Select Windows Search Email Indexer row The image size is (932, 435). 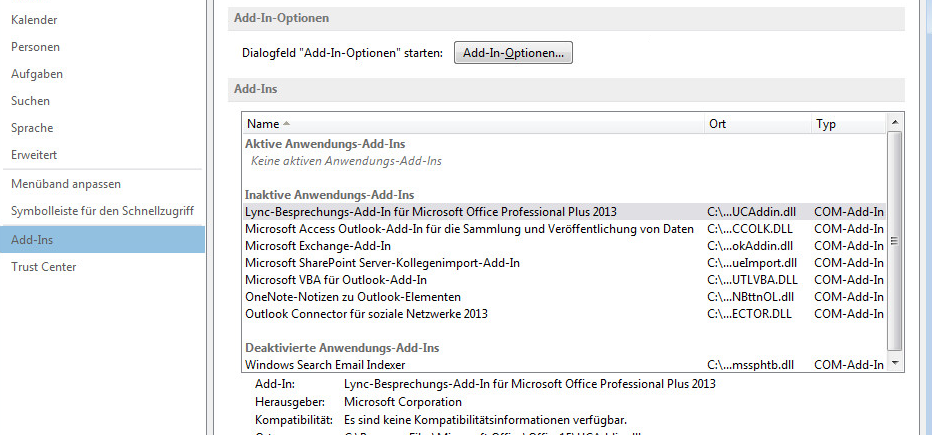(563, 364)
